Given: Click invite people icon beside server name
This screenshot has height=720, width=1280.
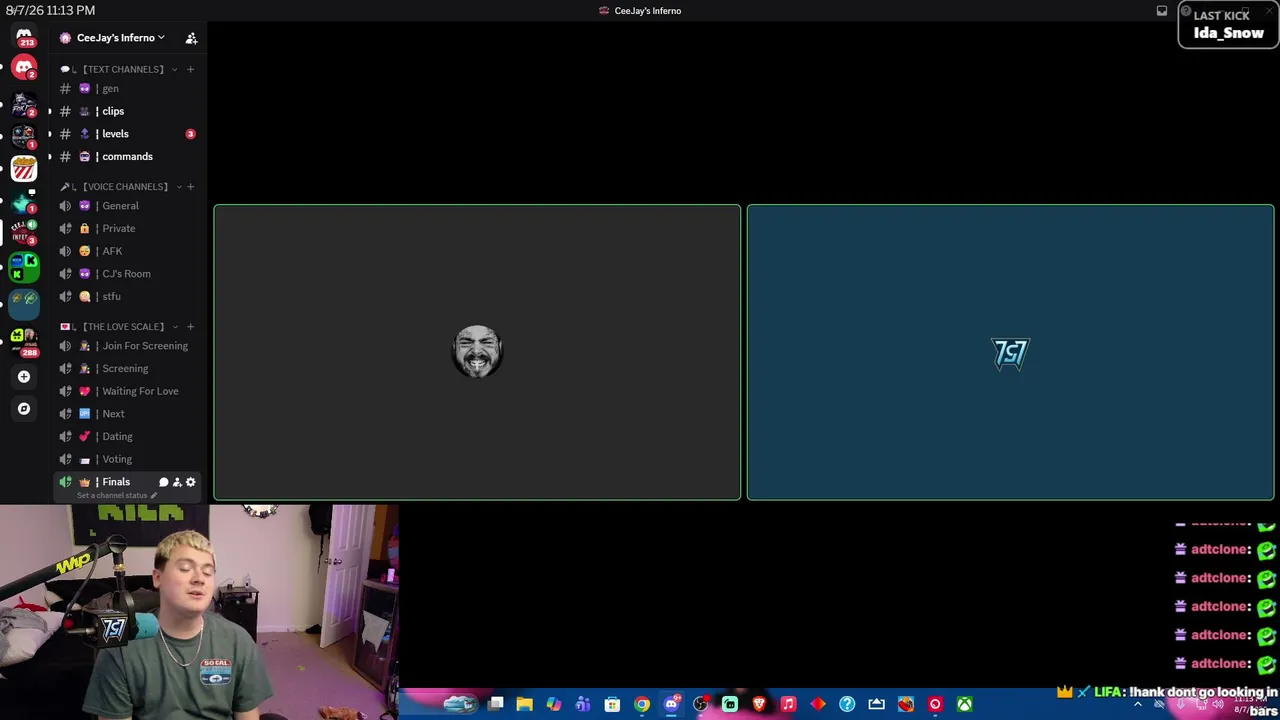Looking at the screenshot, I should coord(191,38).
